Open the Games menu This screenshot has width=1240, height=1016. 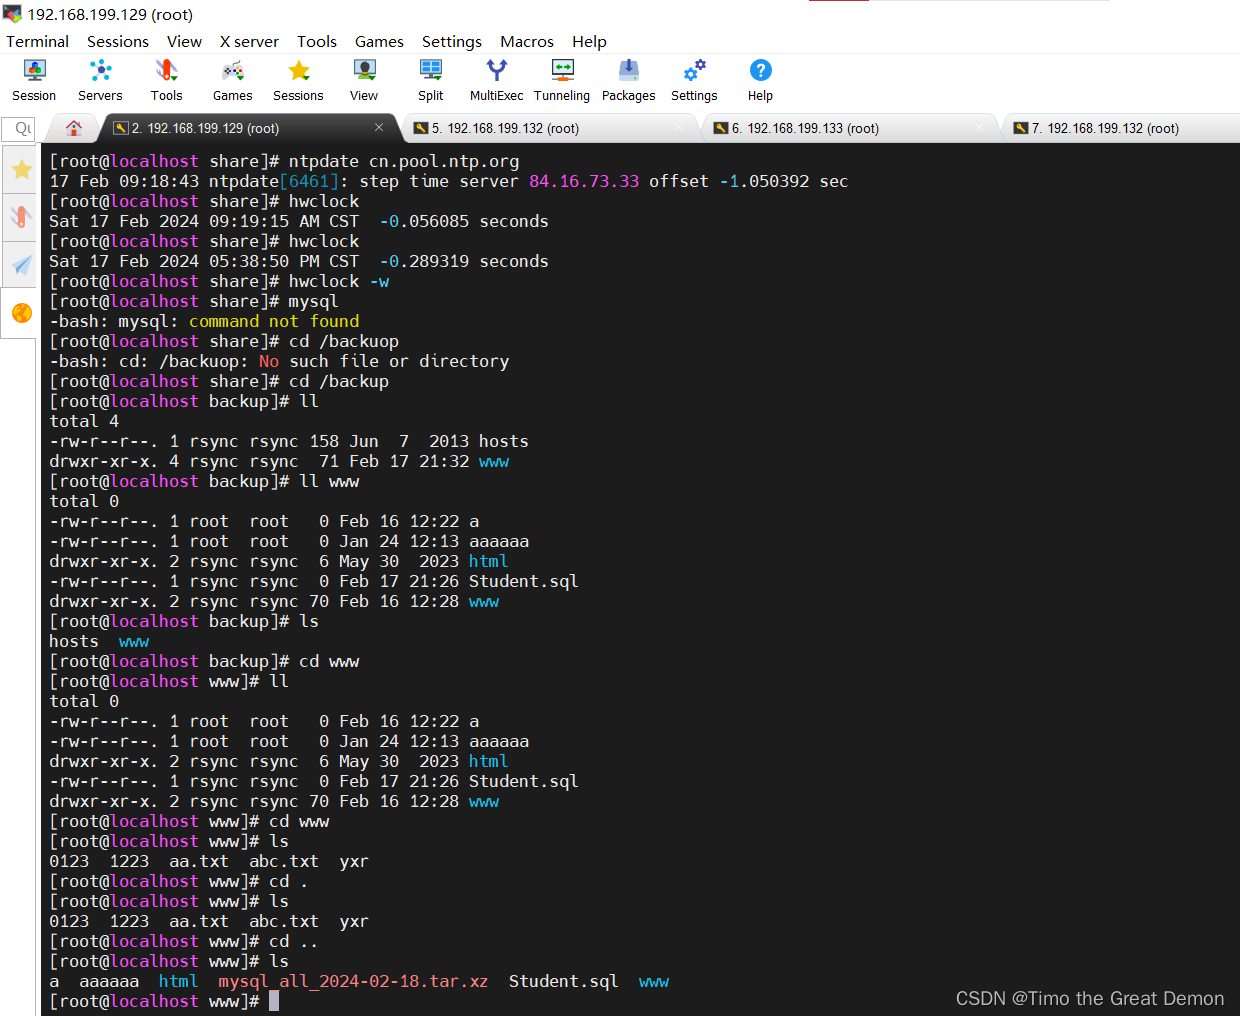tap(379, 41)
